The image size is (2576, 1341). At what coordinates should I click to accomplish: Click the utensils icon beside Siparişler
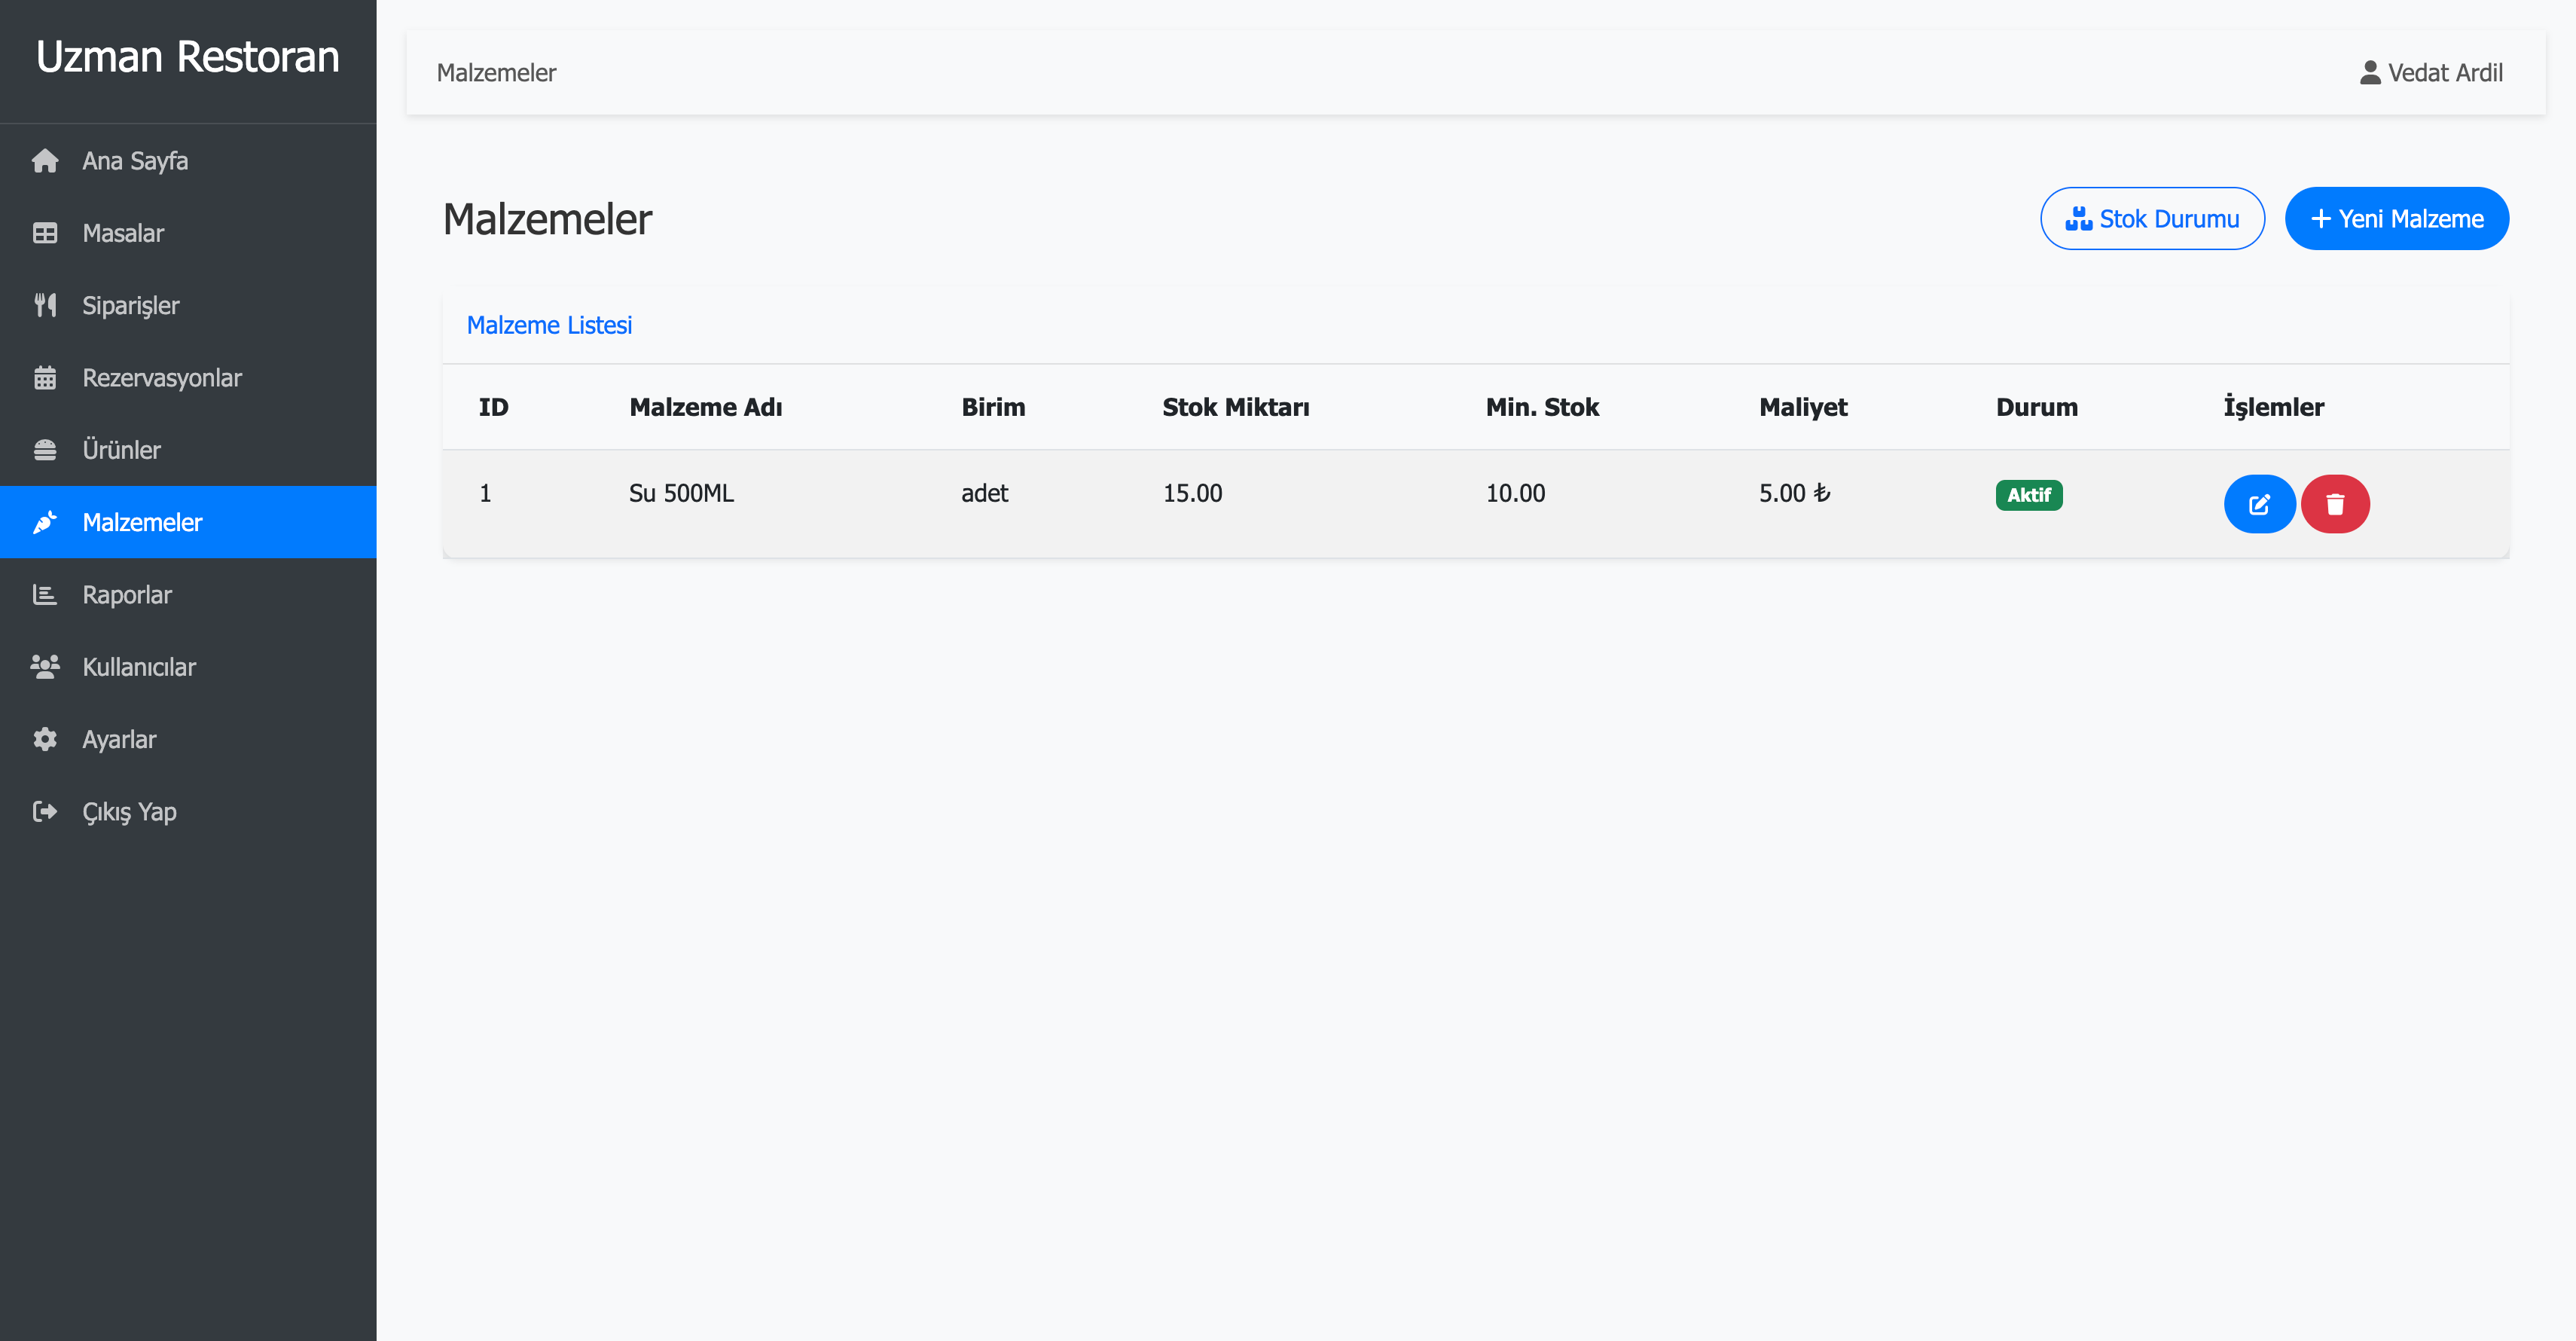pyautogui.click(x=45, y=305)
